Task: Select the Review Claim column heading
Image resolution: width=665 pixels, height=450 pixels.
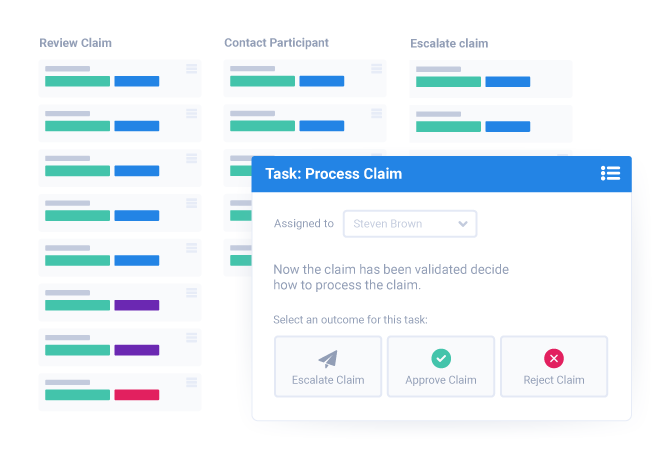Action: 75,43
